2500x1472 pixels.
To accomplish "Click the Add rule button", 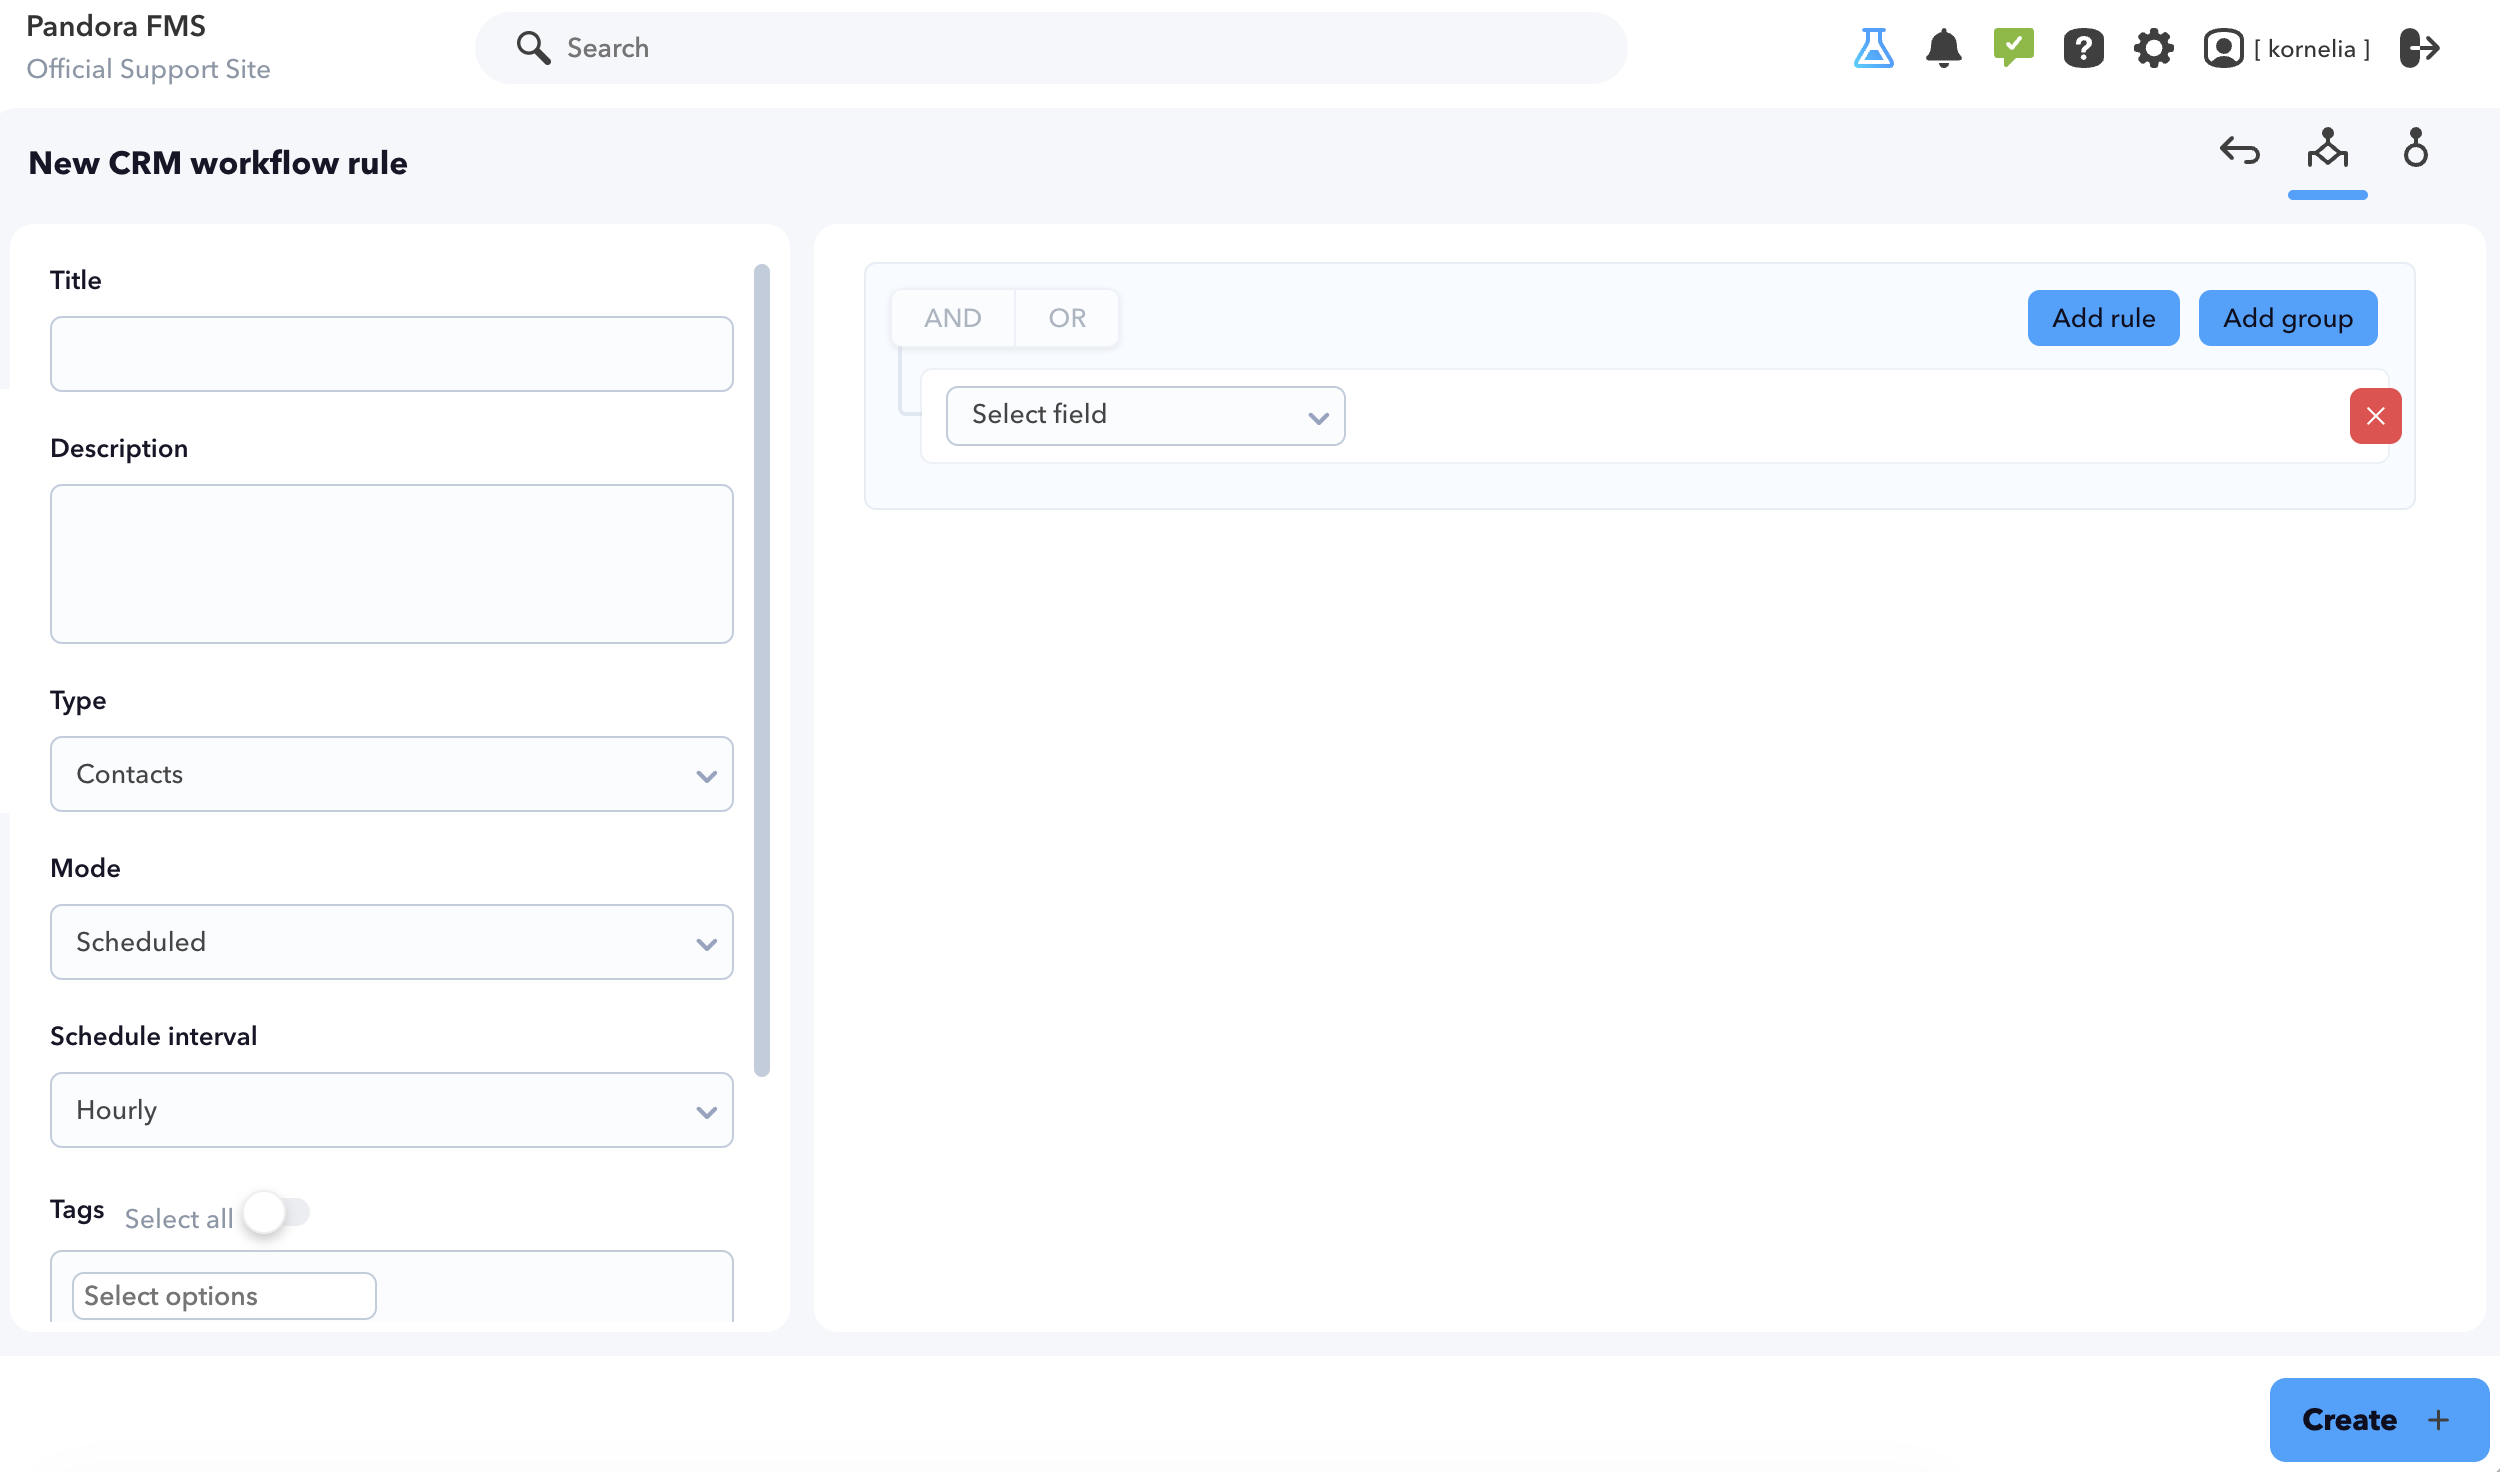I will tap(2103, 318).
